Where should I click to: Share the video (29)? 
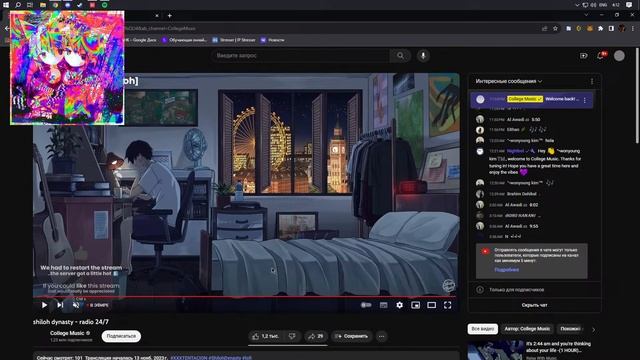click(x=316, y=336)
